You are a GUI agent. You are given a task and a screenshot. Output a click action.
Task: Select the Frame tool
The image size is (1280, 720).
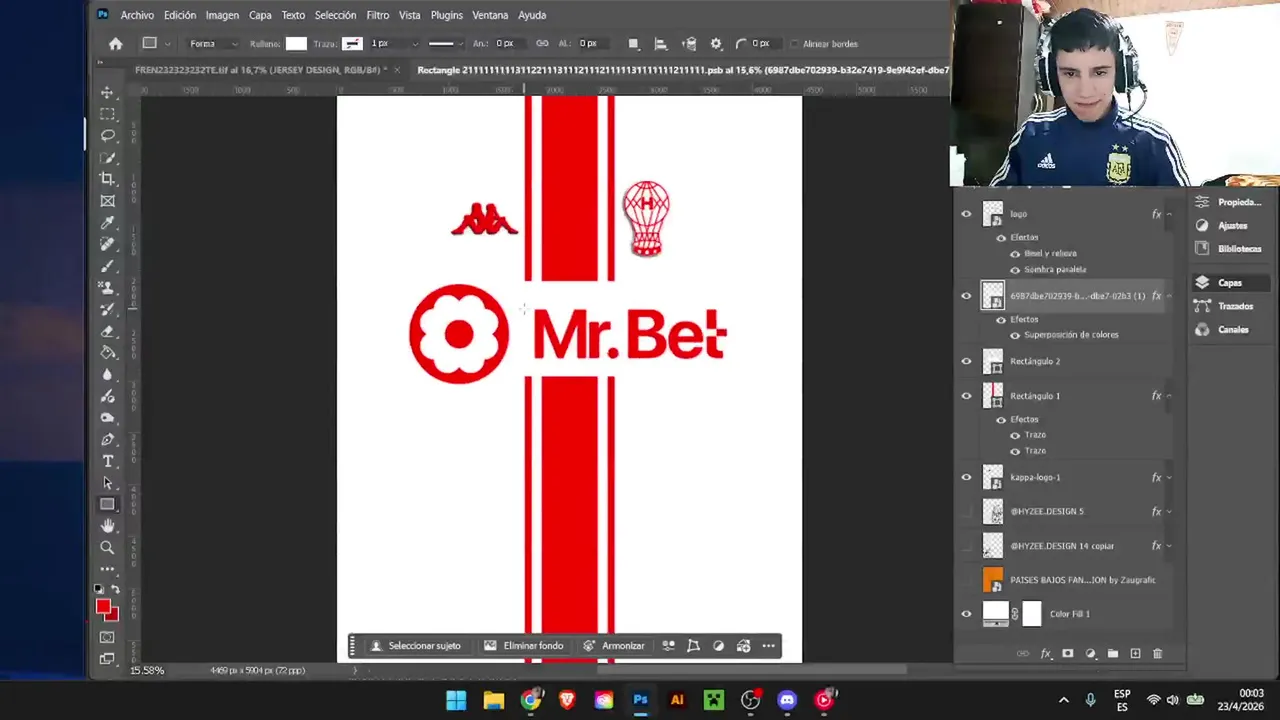coord(107,201)
